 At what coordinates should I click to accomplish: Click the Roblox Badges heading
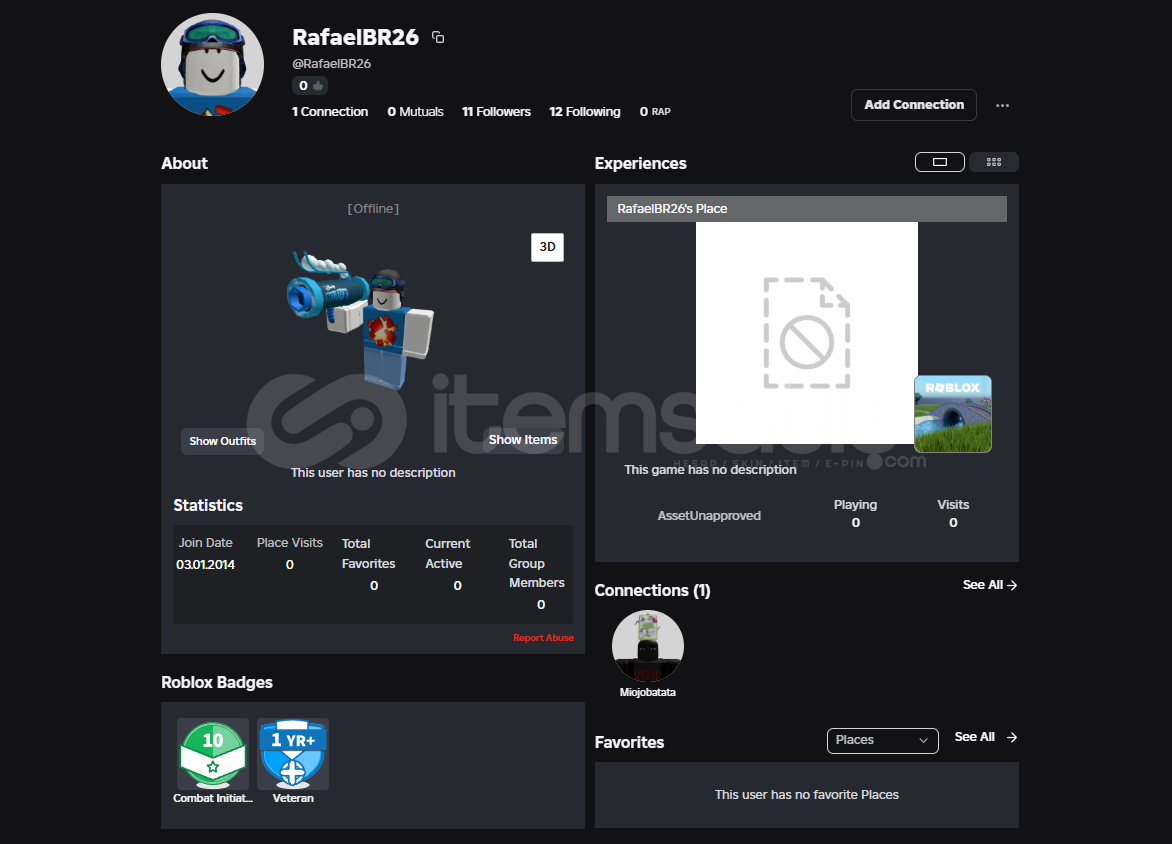click(217, 683)
